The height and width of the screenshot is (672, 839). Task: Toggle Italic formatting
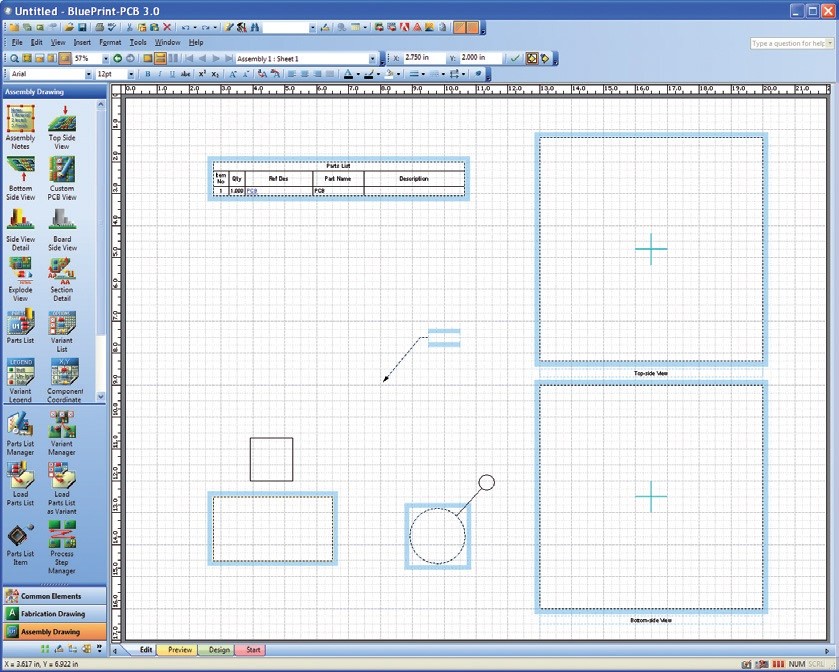coord(160,74)
